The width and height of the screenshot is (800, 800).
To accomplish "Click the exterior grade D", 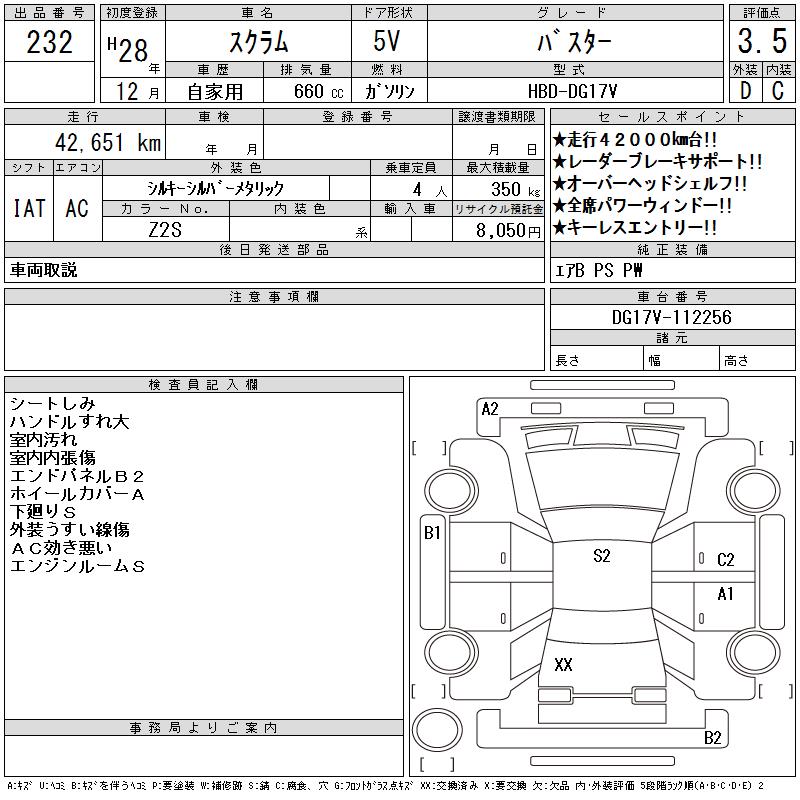I will [745, 90].
